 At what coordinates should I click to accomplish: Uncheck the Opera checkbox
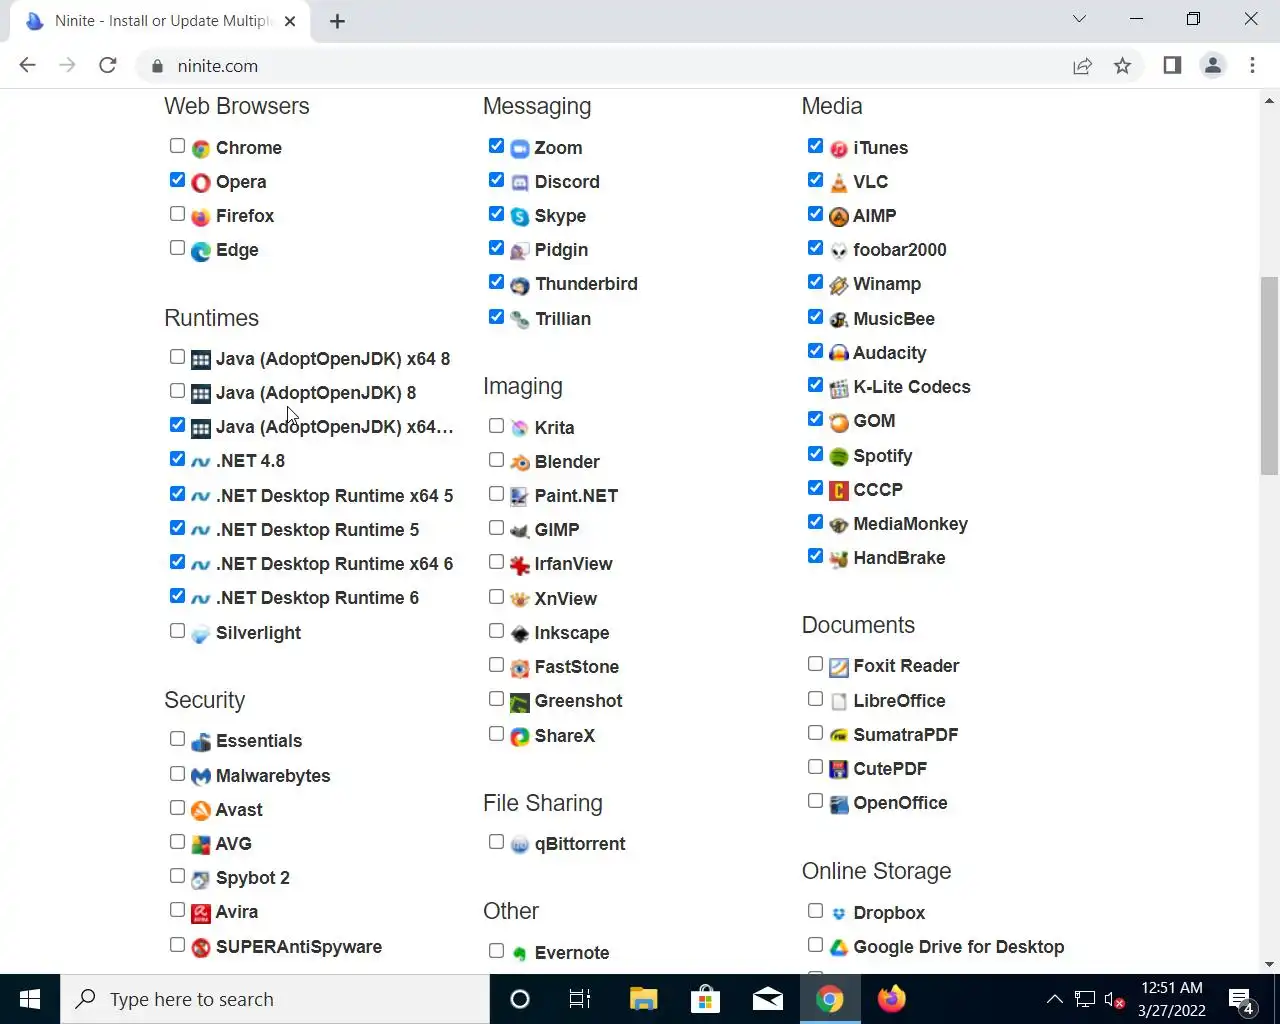177,180
